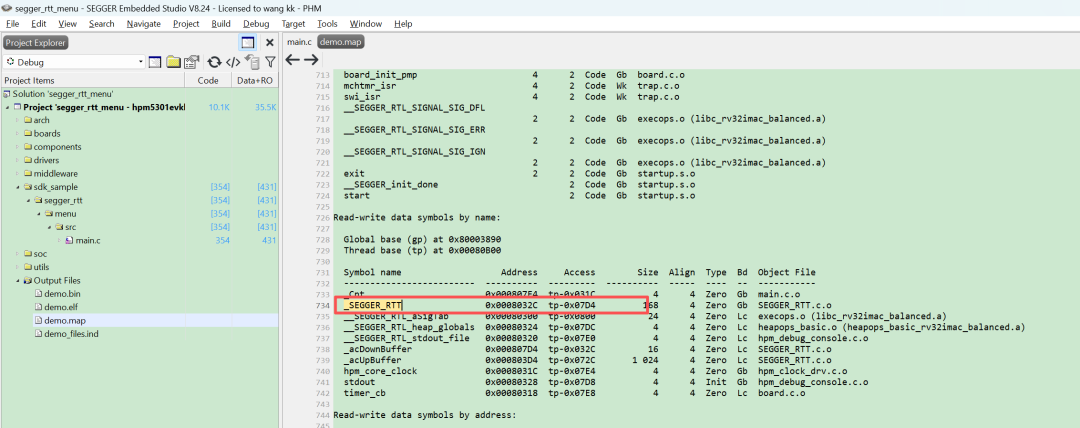Screen dimensions: 1080x428
Task: Click the navigate back arrow in editor
Action: [293, 61]
